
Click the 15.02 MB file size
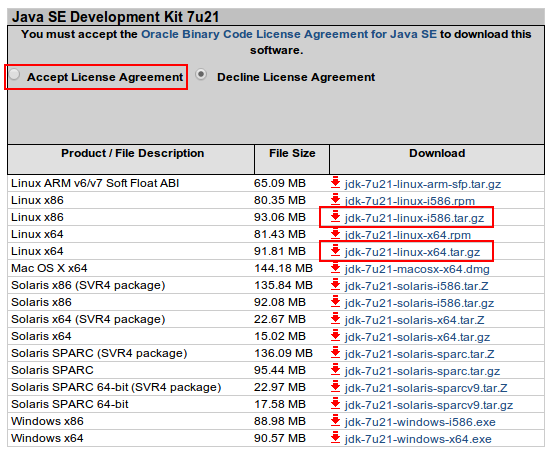coord(280,336)
